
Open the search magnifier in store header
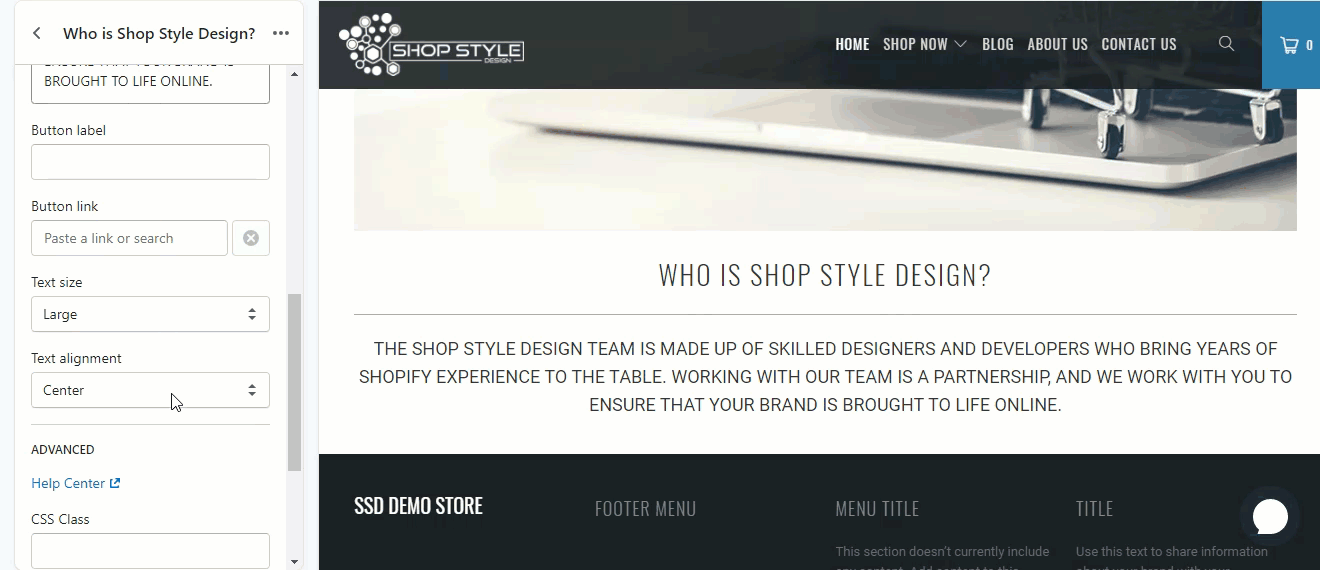point(1226,44)
